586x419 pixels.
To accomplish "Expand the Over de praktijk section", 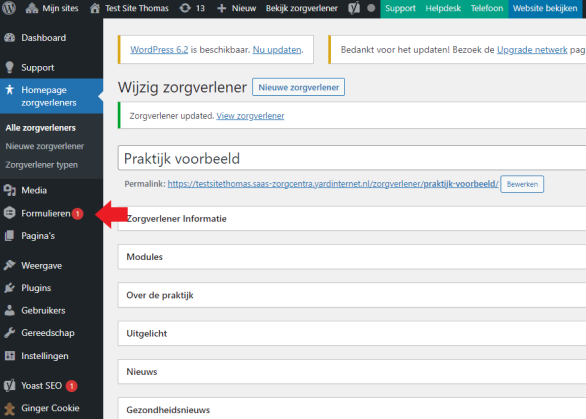I will (352, 295).
